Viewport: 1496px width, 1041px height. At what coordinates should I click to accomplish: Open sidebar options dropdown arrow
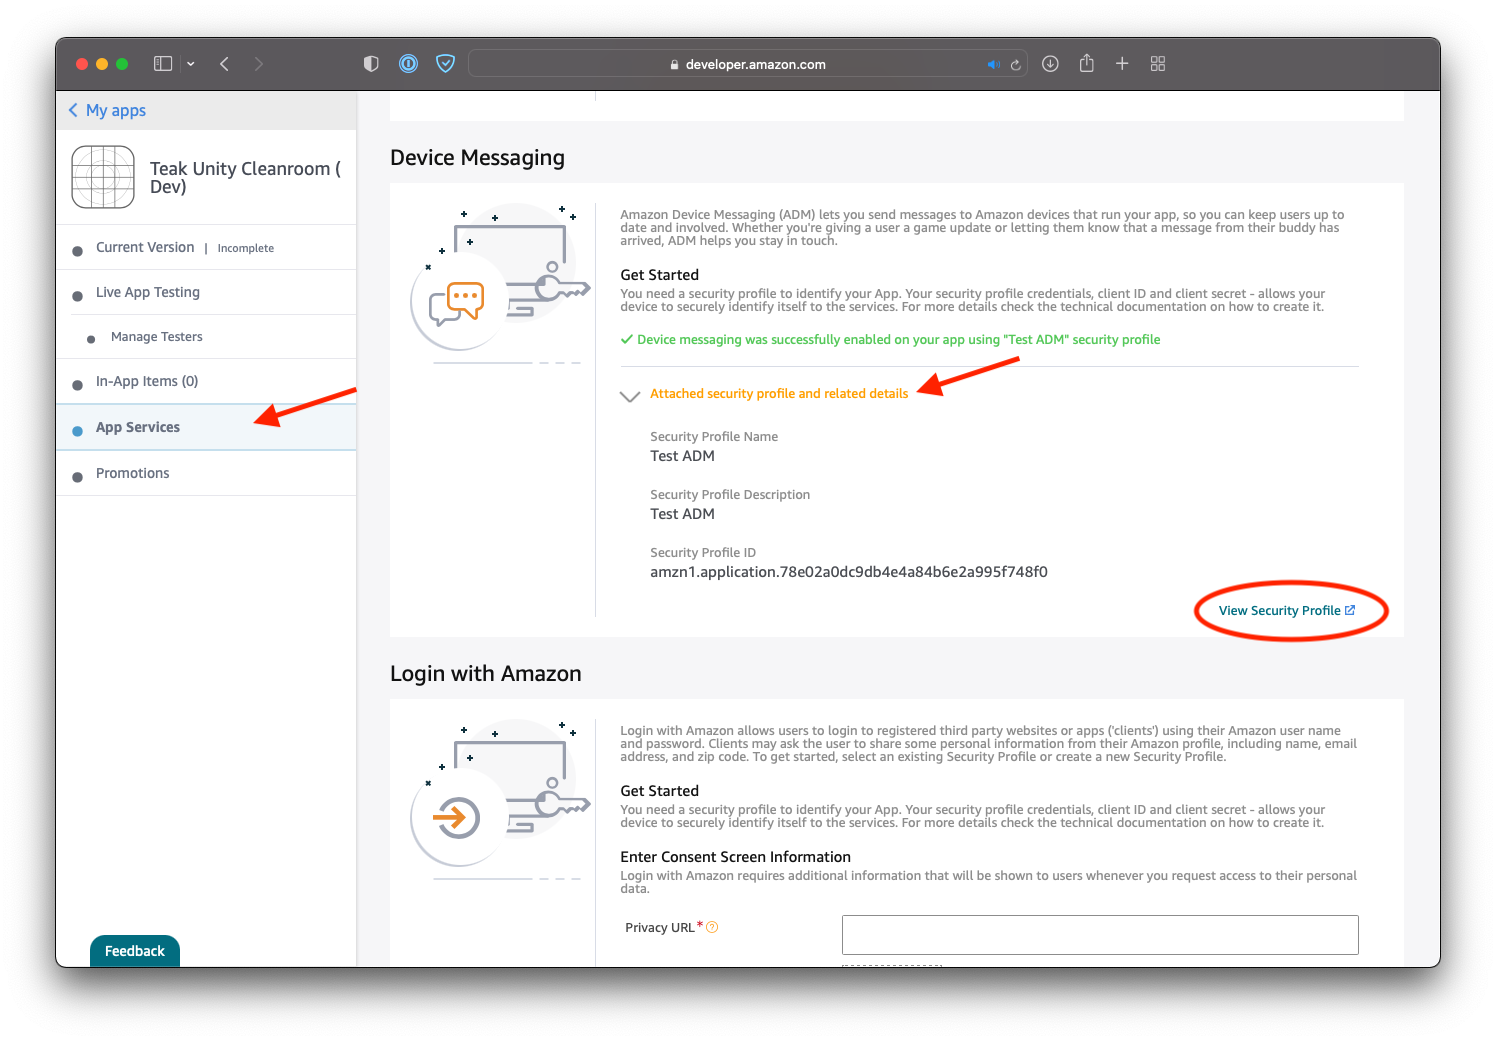[191, 64]
